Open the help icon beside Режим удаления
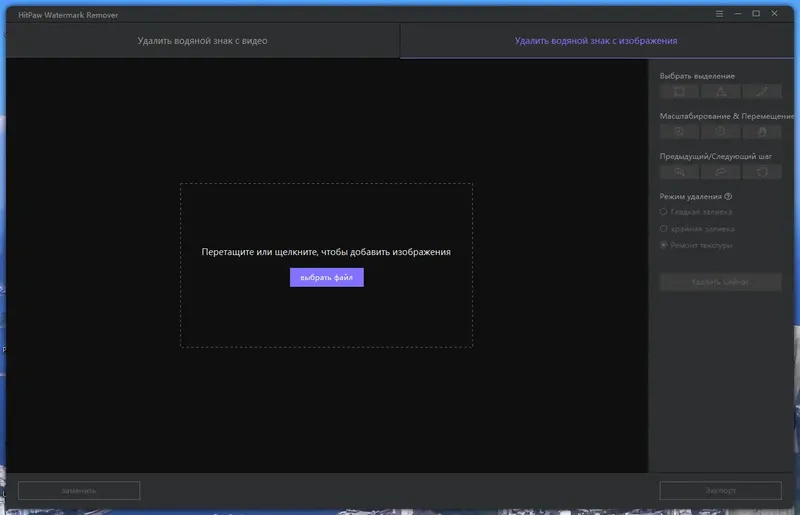800x515 pixels. click(x=728, y=197)
